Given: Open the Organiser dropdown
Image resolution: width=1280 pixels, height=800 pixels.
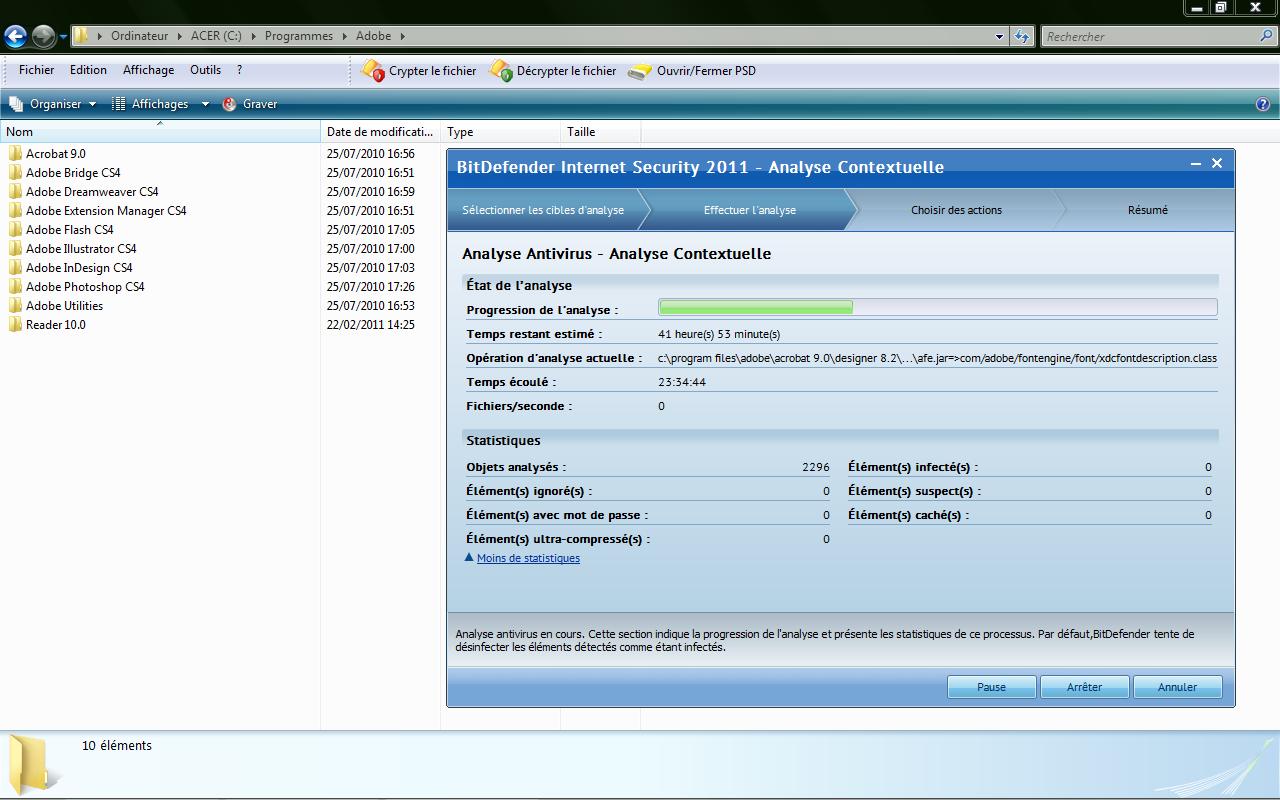Looking at the screenshot, I should 53,104.
